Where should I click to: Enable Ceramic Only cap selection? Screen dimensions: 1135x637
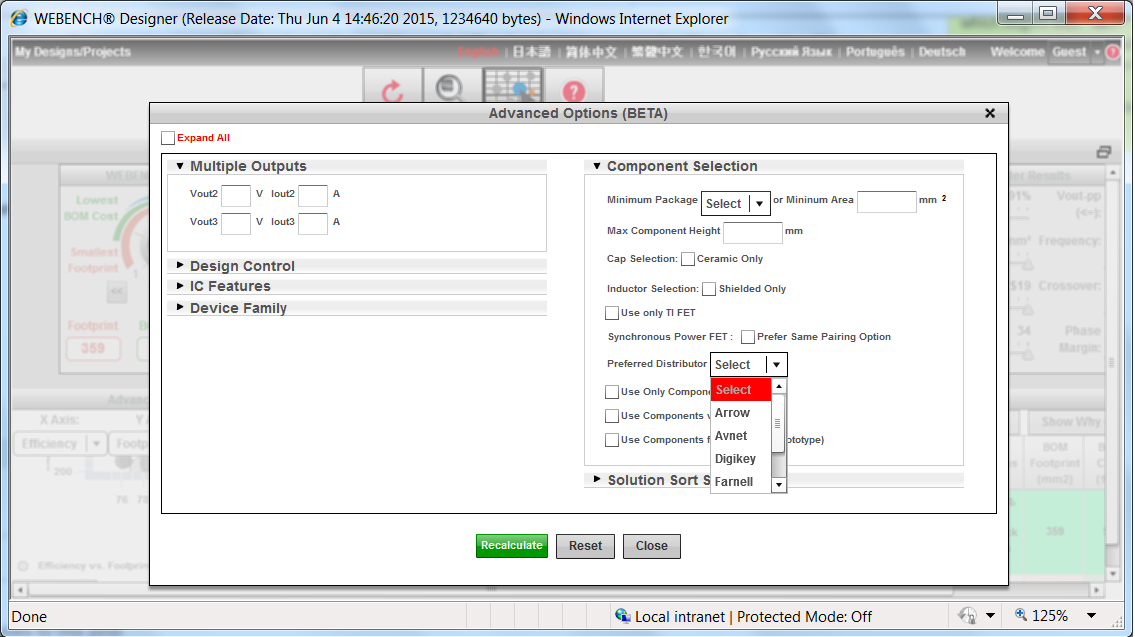688,259
